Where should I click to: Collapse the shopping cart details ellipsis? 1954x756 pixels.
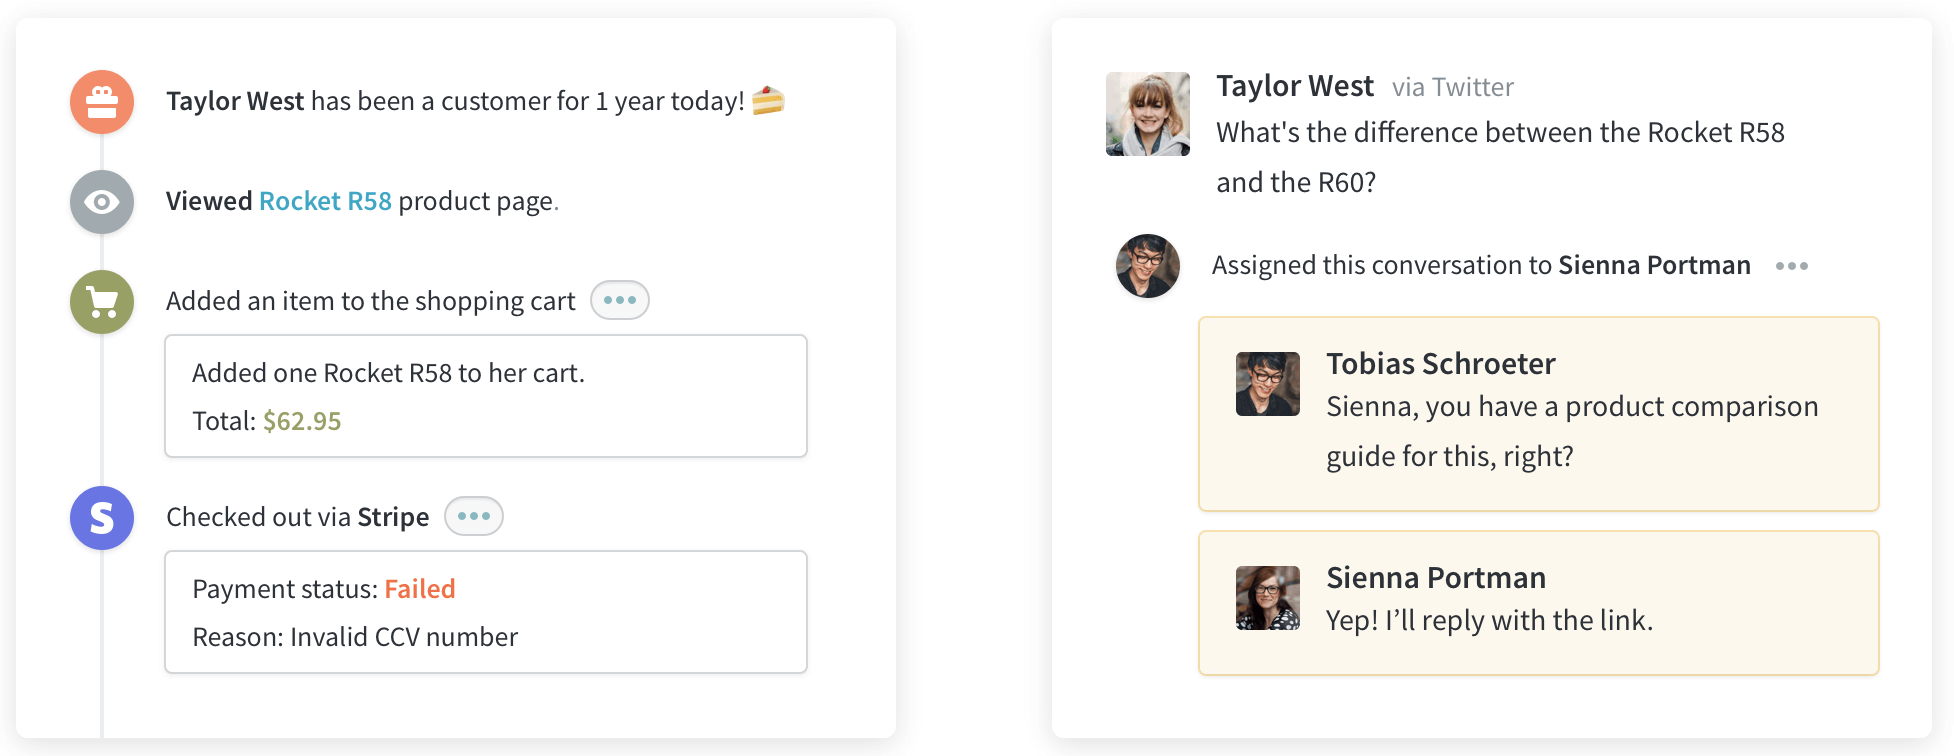(620, 300)
